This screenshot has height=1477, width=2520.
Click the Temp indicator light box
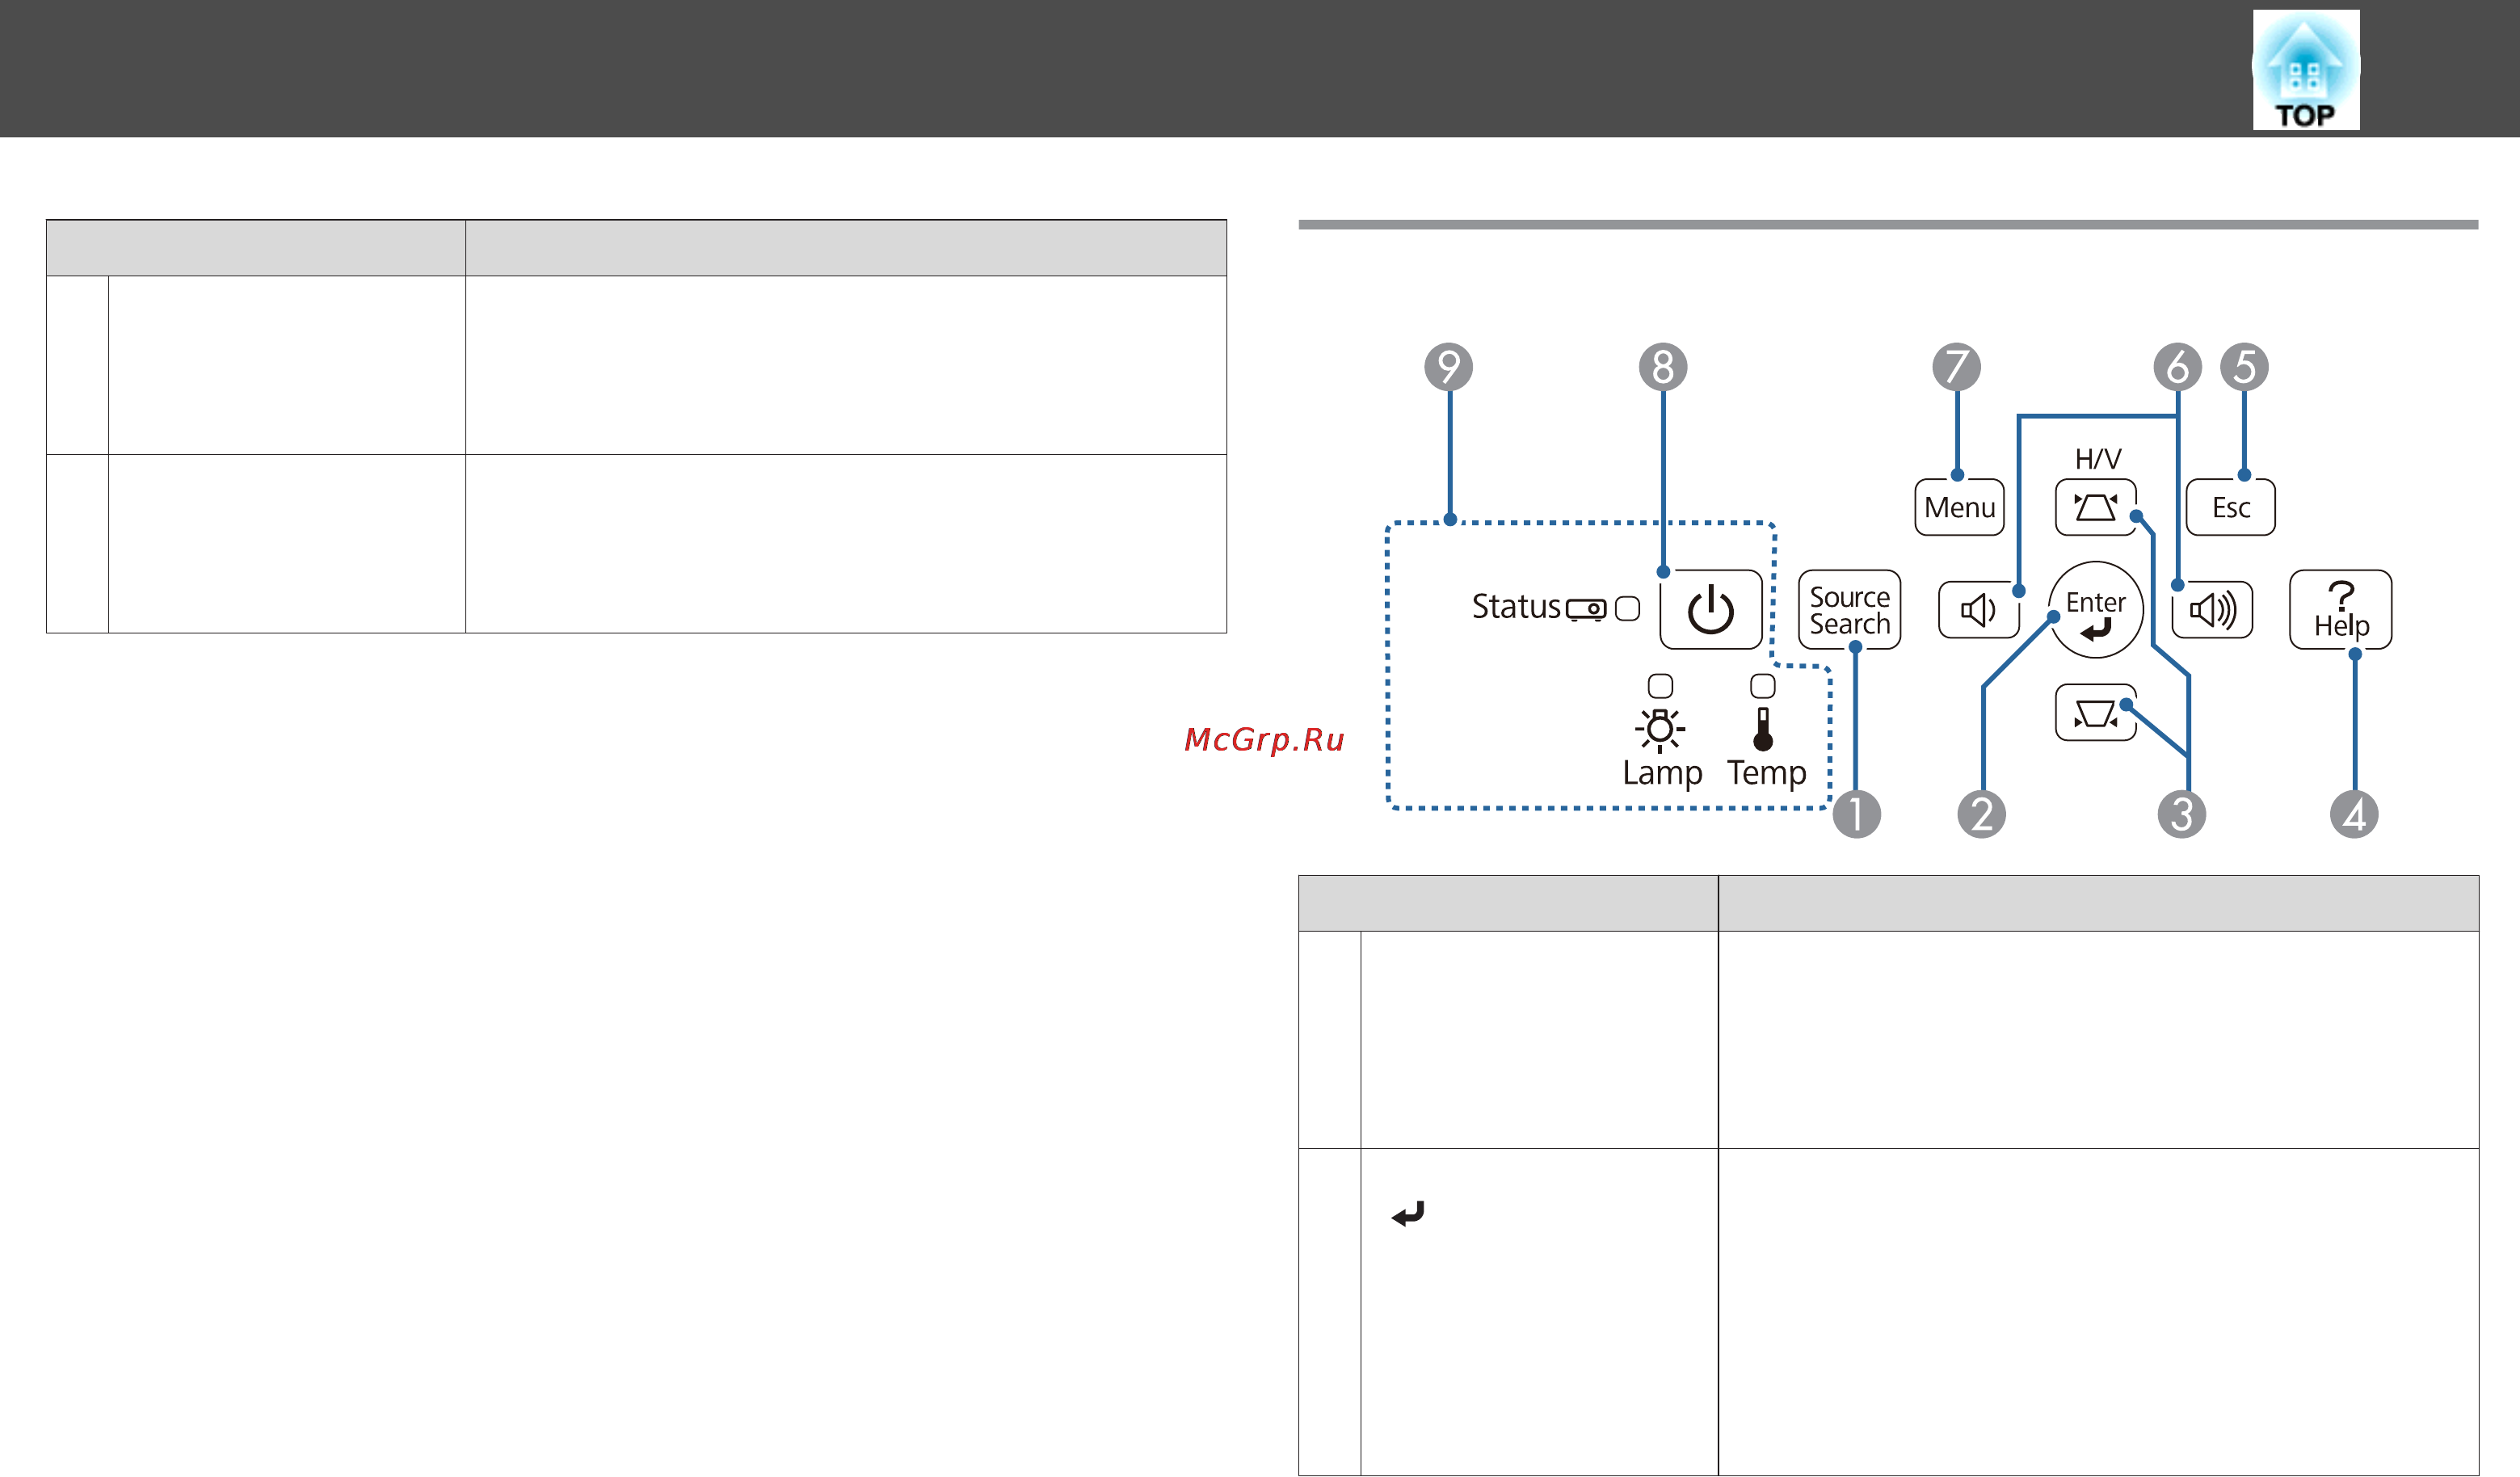tap(1763, 686)
